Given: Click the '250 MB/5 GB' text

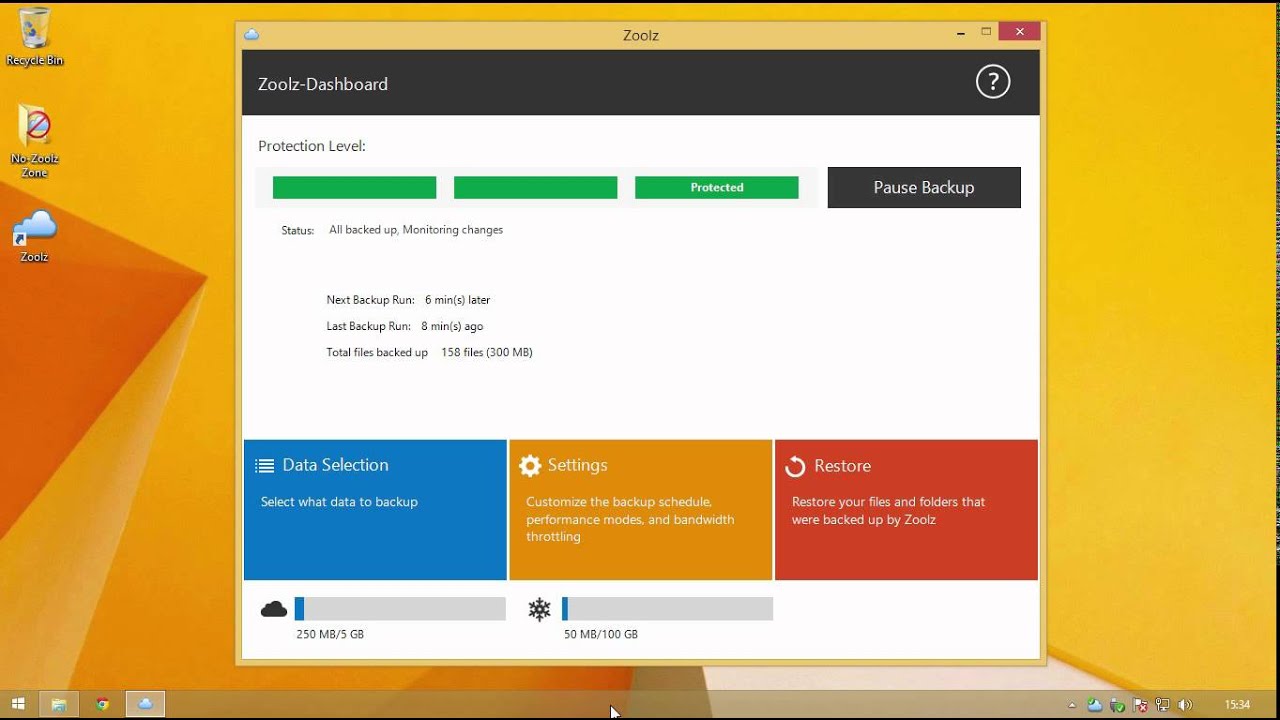Looking at the screenshot, I should (330, 634).
